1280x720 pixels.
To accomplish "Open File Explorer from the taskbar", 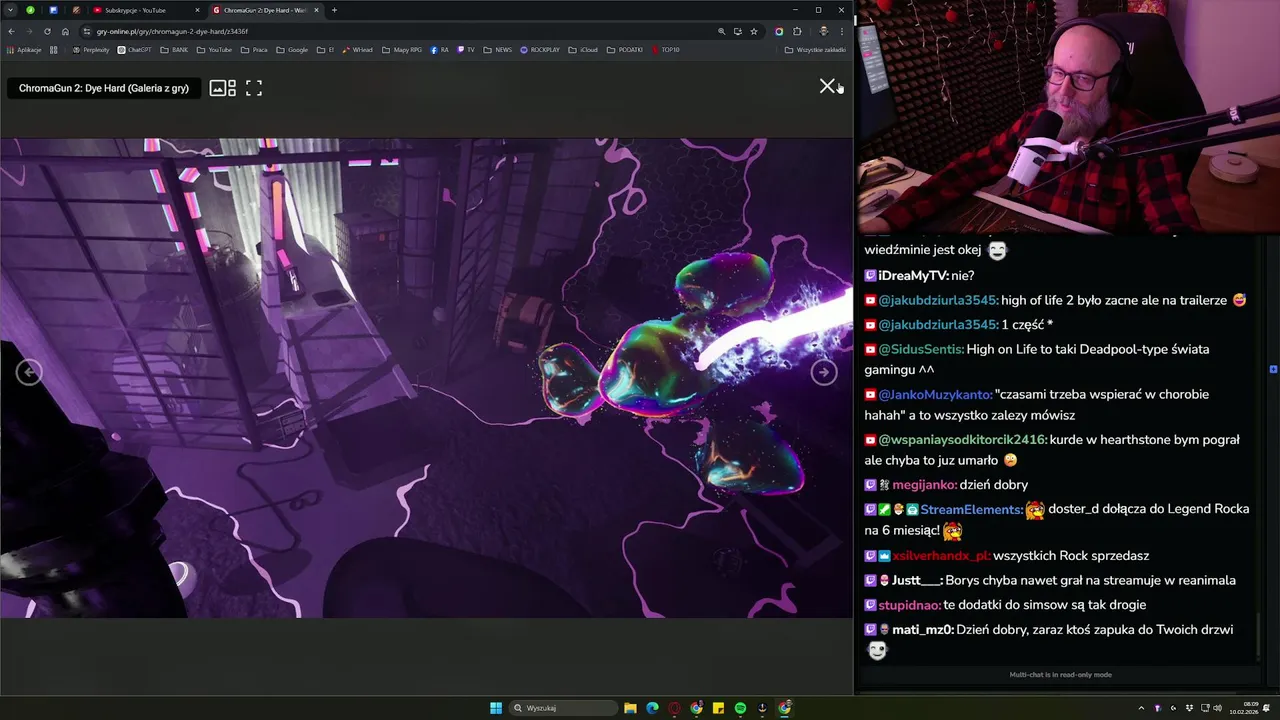I will click(630, 708).
